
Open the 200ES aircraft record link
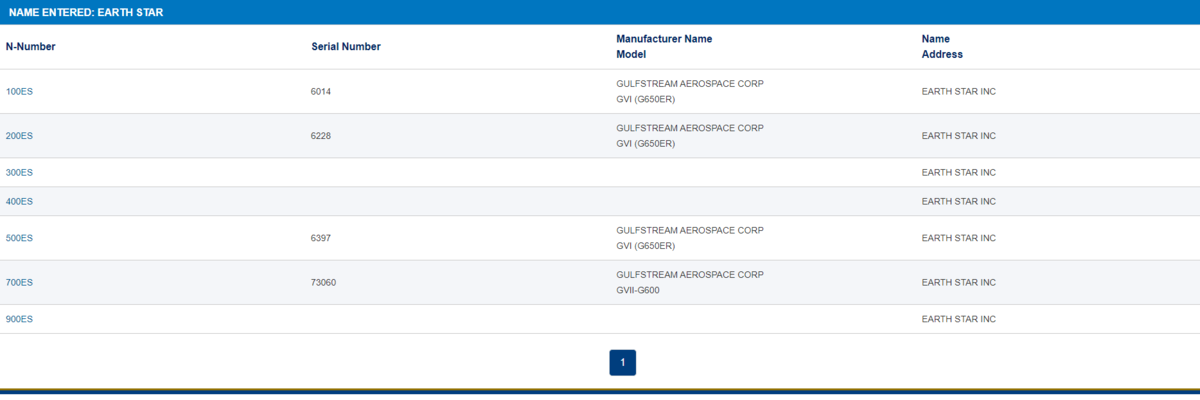(19, 136)
